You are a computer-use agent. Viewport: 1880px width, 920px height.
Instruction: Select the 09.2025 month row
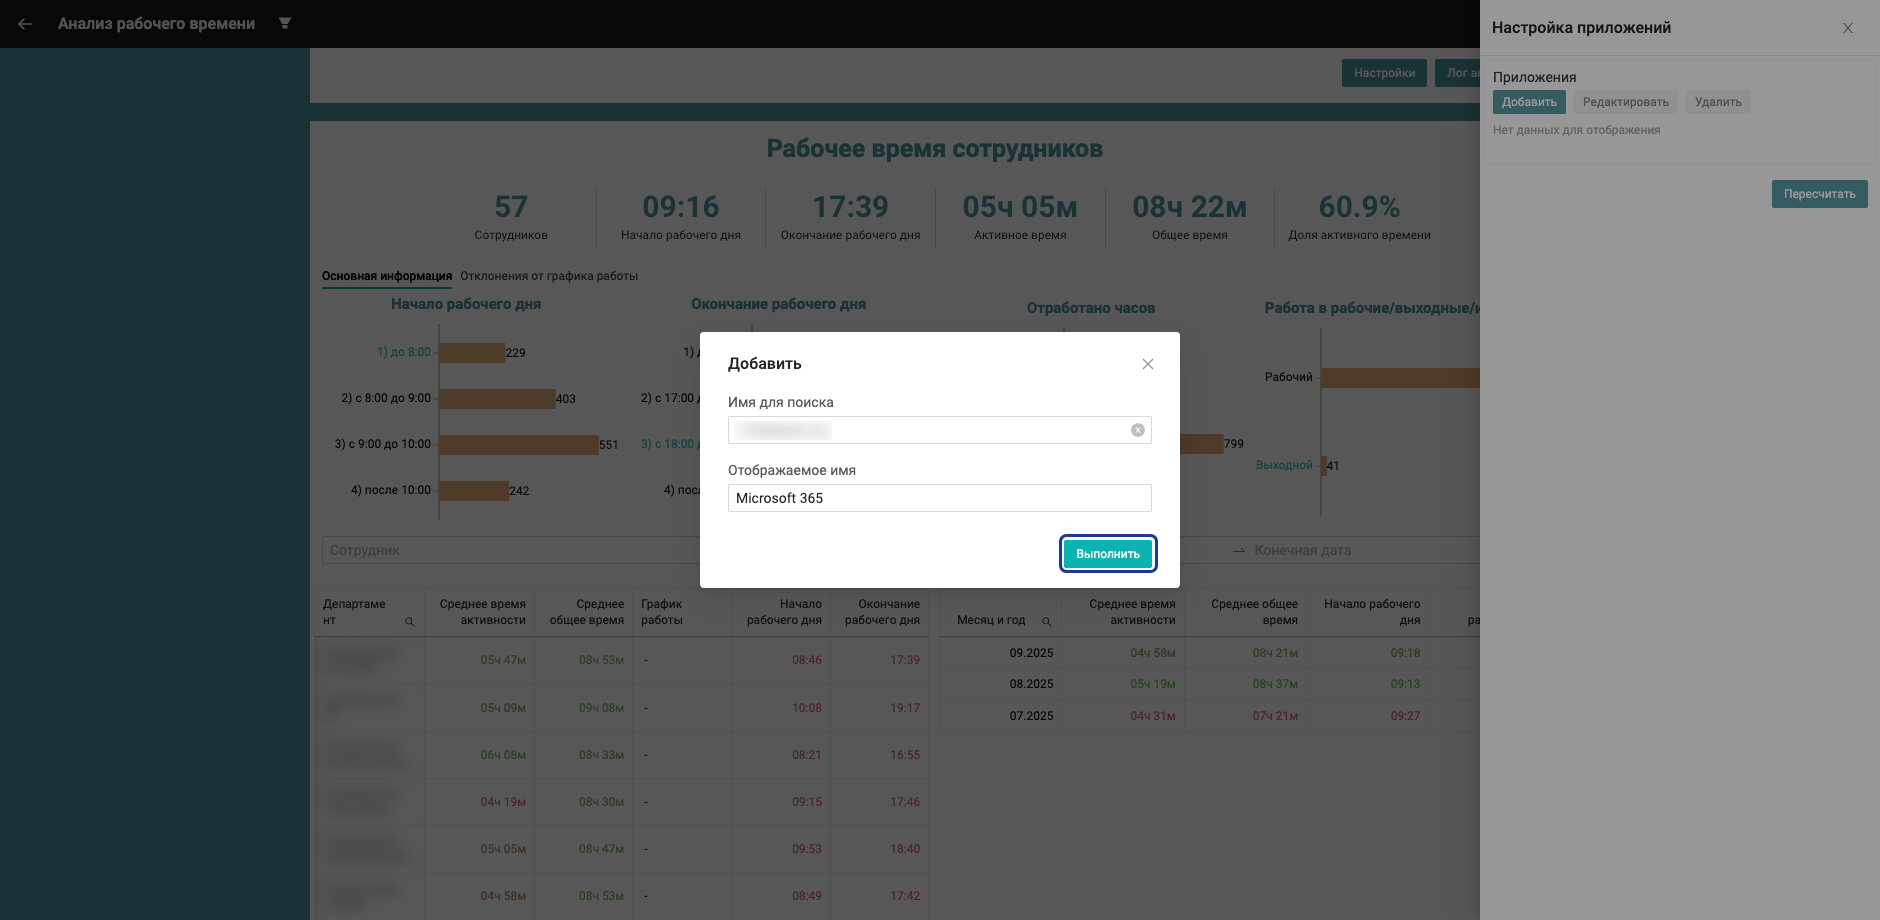[1031, 653]
